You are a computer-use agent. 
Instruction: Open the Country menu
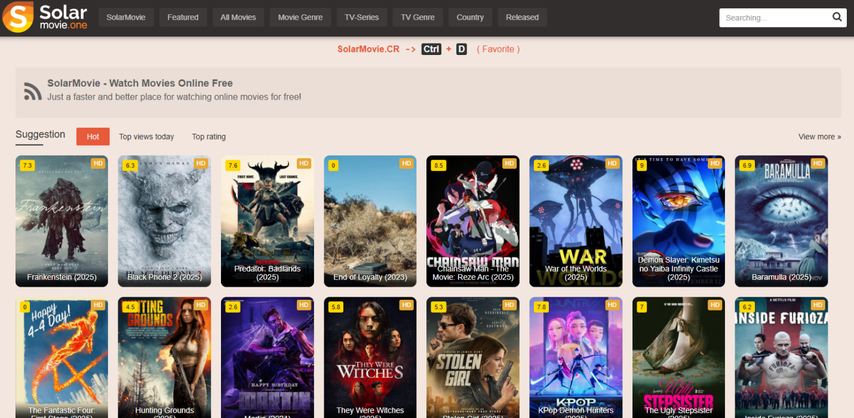(x=470, y=17)
